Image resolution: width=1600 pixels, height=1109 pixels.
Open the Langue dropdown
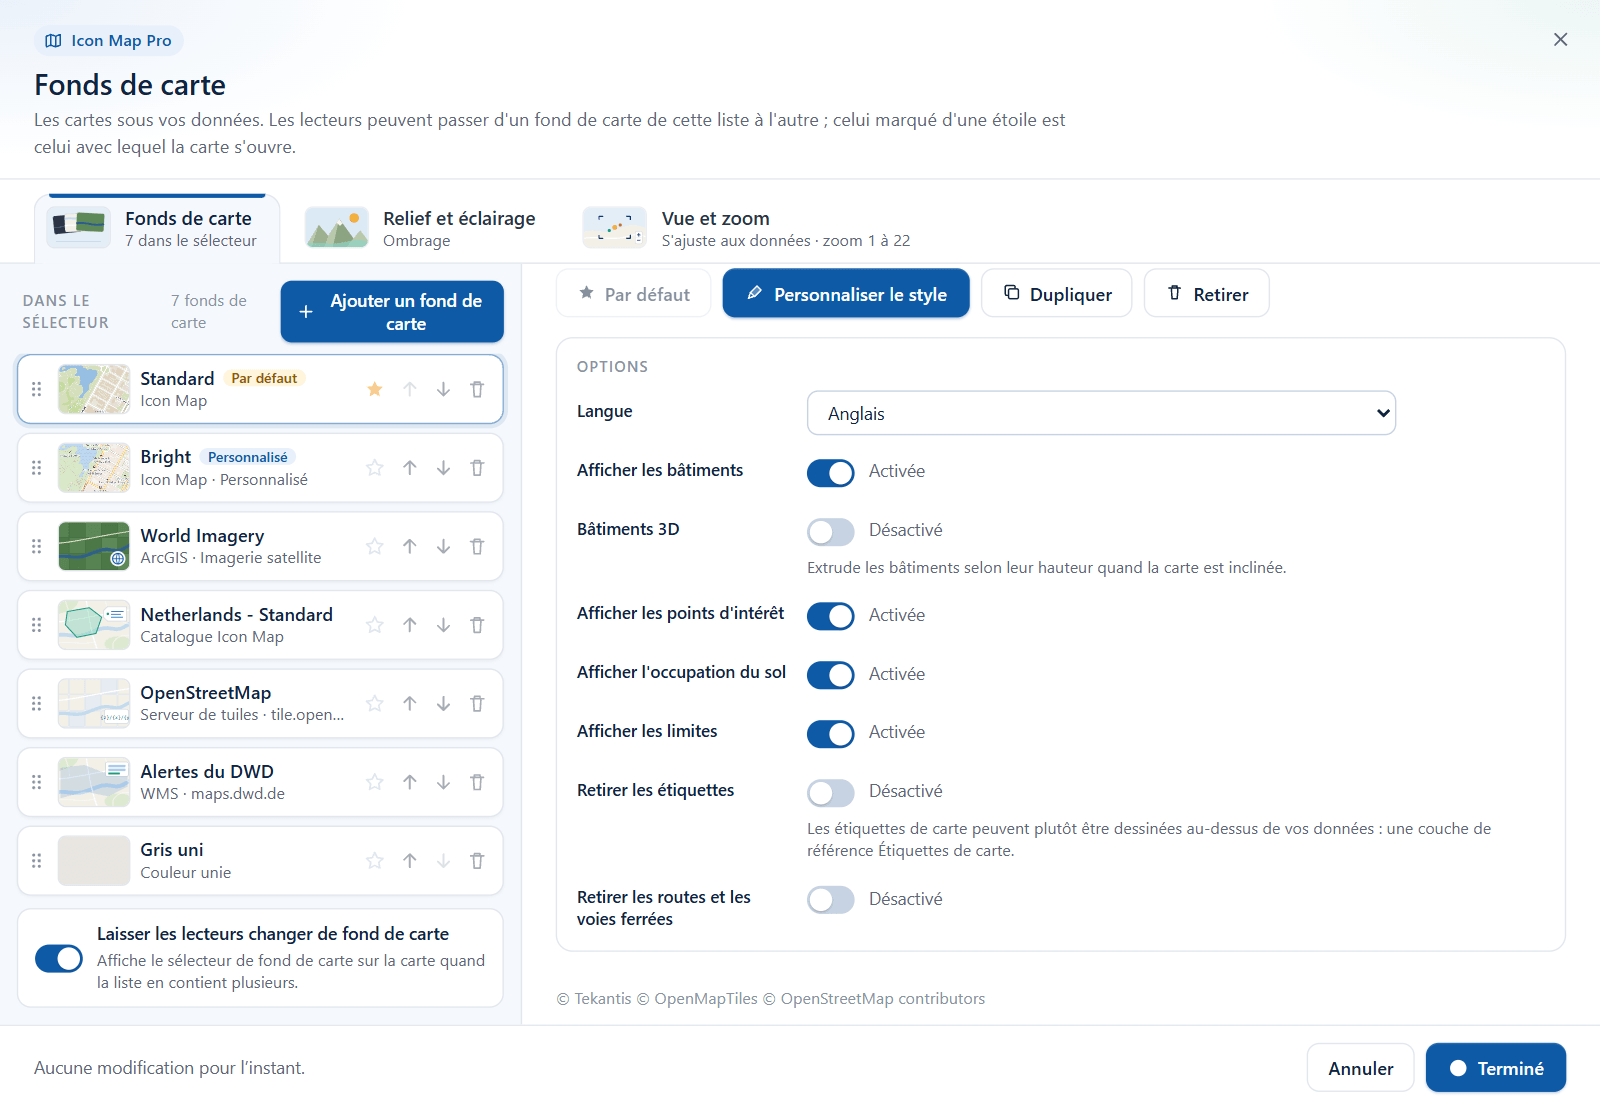[x=1101, y=413]
